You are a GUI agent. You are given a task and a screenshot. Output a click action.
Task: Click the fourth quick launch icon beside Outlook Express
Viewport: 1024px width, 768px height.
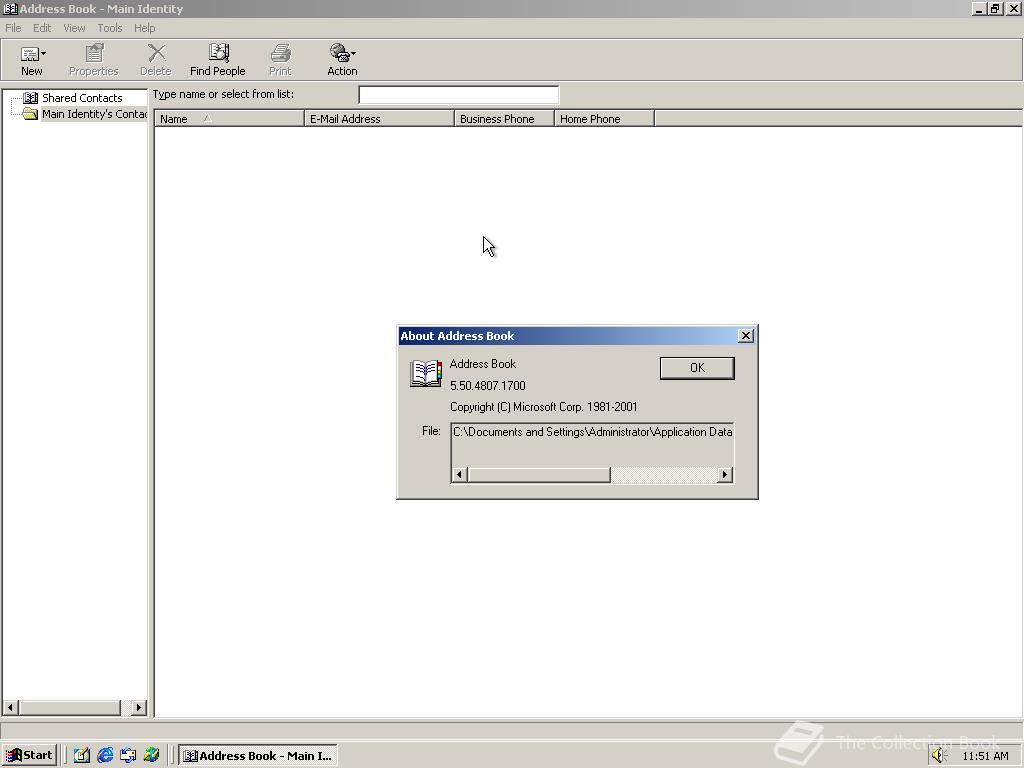152,756
